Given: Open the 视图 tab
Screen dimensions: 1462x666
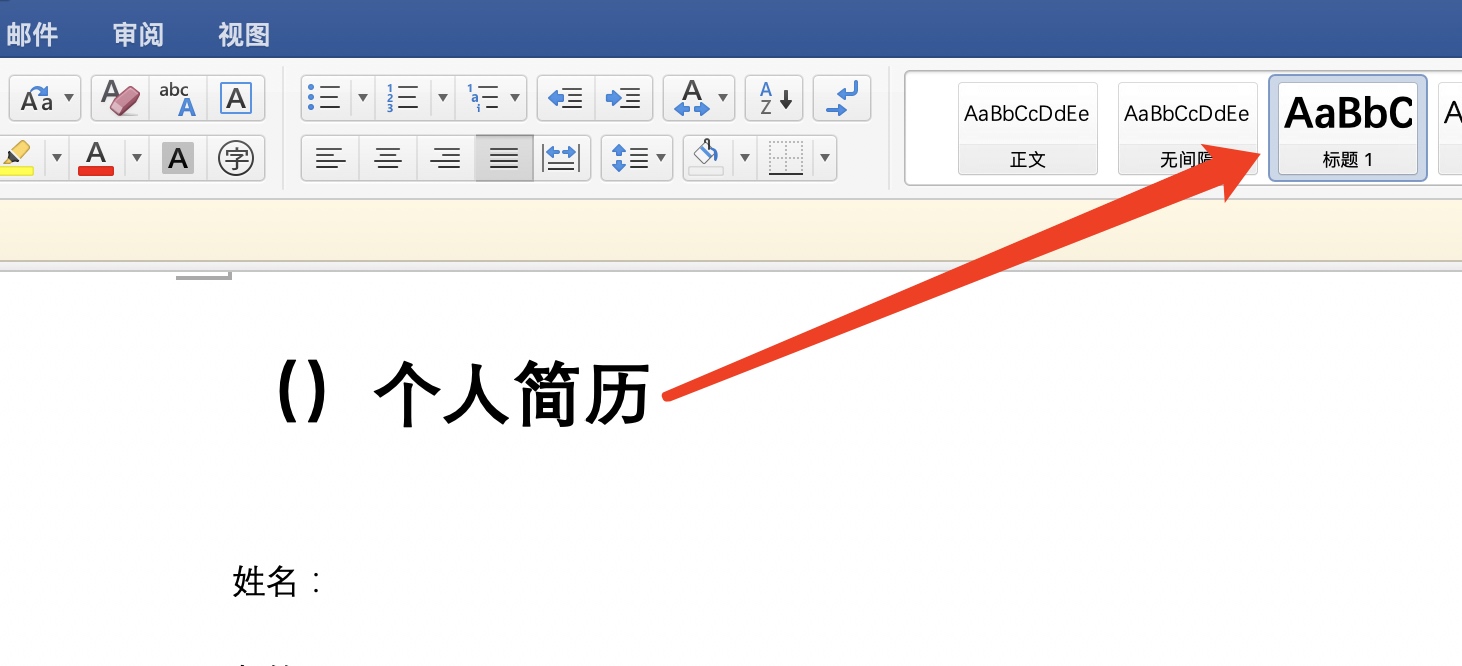Looking at the screenshot, I should 244,35.
